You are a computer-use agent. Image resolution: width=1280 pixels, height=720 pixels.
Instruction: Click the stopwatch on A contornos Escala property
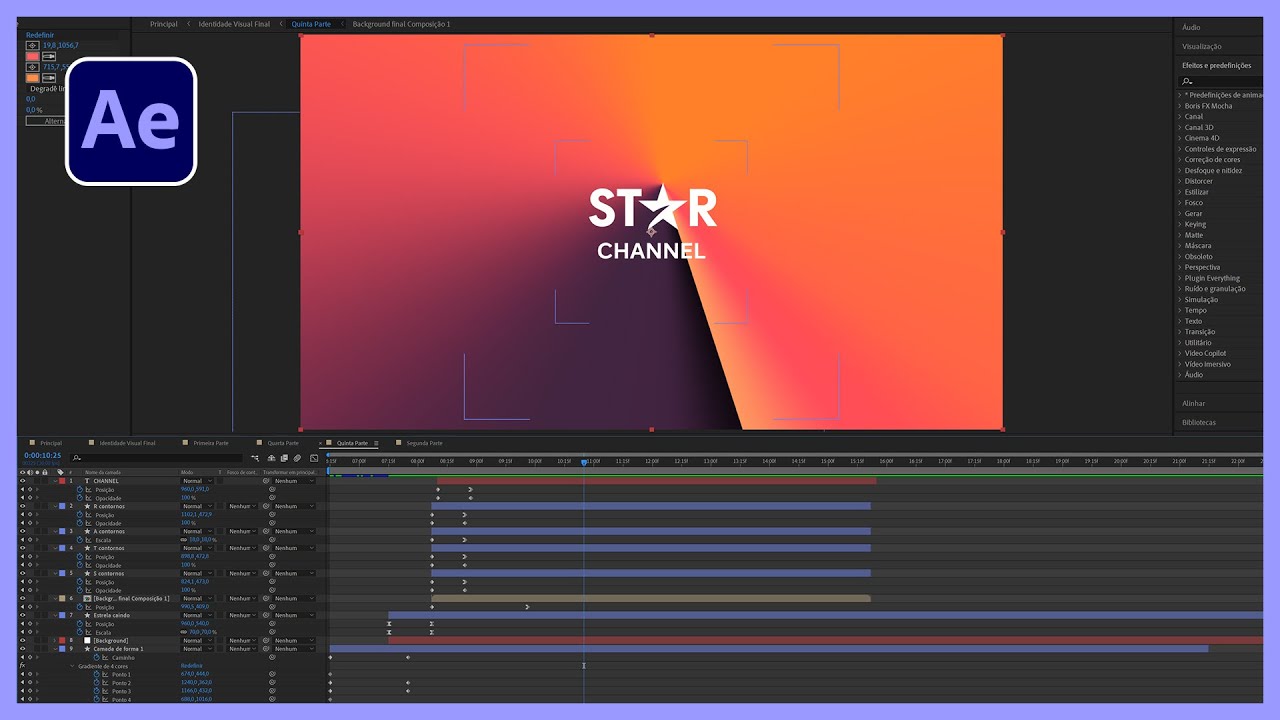[80, 539]
